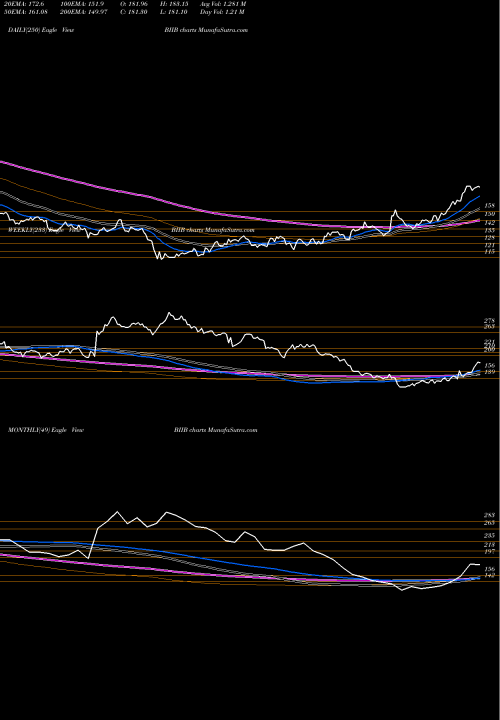Click the 156 price label on weekly chart
The width and height of the screenshot is (500, 720).
(489, 366)
